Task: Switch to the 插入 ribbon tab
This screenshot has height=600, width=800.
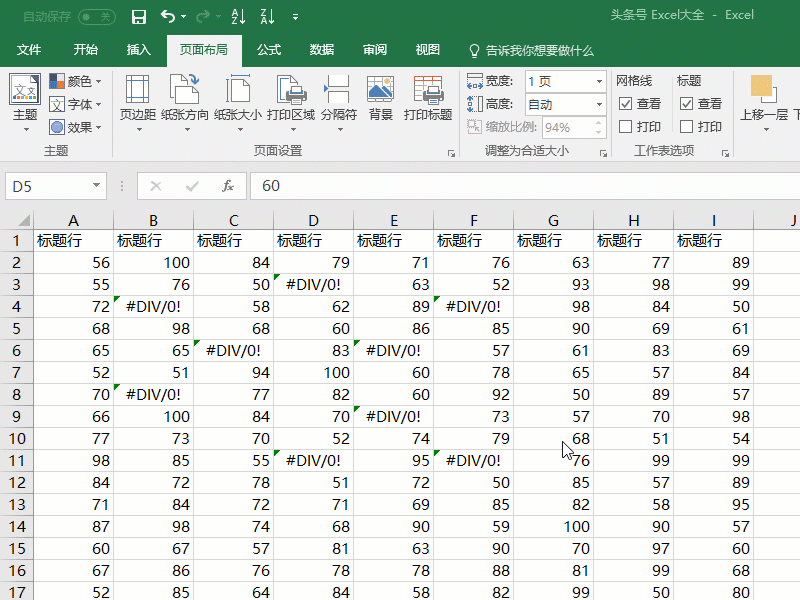Action: (138, 49)
